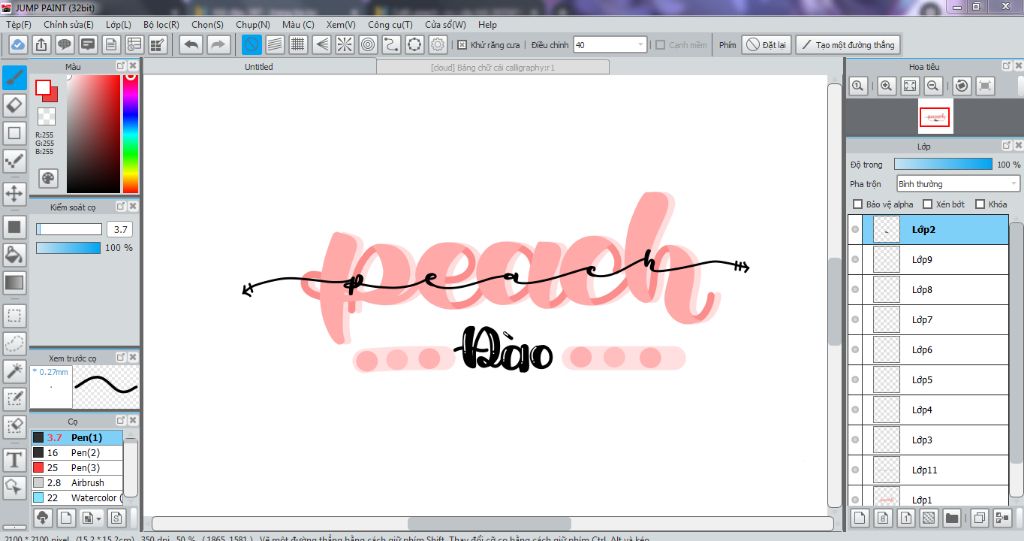This screenshot has width=1024, height=541.
Task: Open the Chỉnh sửa(E) menu
Action: coord(69,25)
